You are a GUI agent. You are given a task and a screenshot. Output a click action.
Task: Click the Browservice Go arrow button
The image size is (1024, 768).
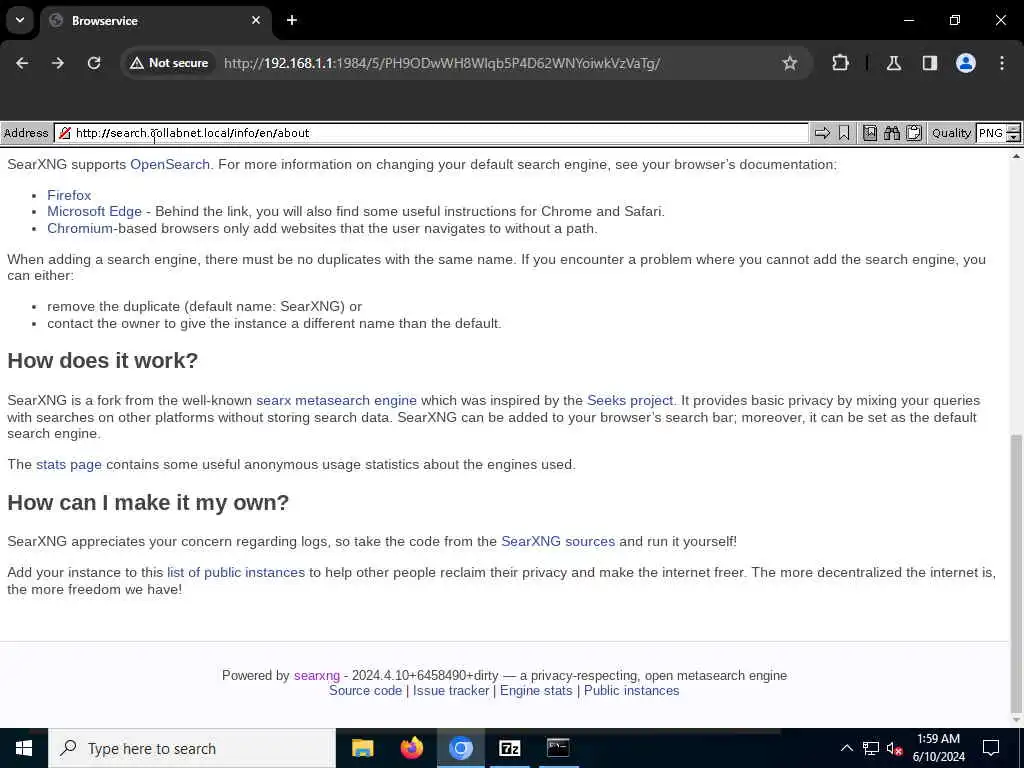(822, 133)
